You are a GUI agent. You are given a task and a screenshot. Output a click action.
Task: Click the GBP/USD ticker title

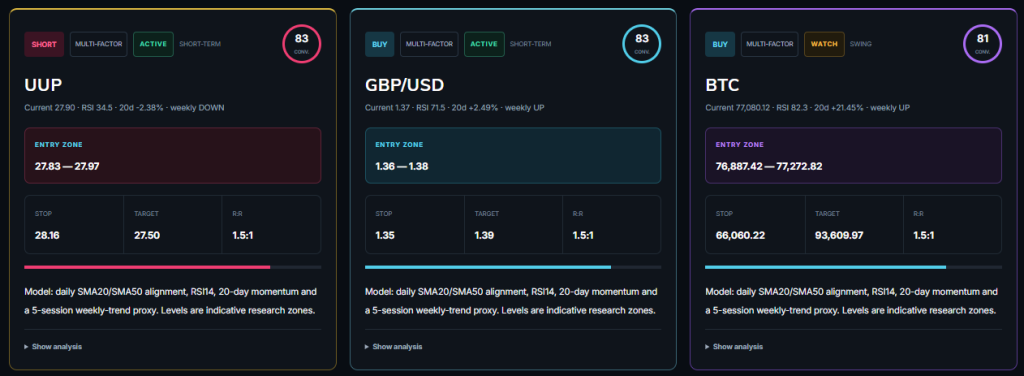pyautogui.click(x=406, y=86)
